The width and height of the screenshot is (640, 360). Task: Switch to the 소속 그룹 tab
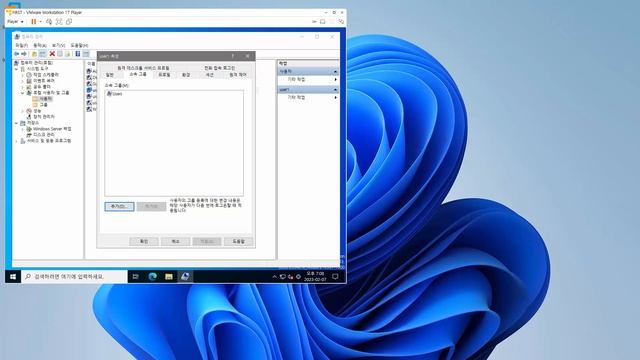tap(138, 74)
